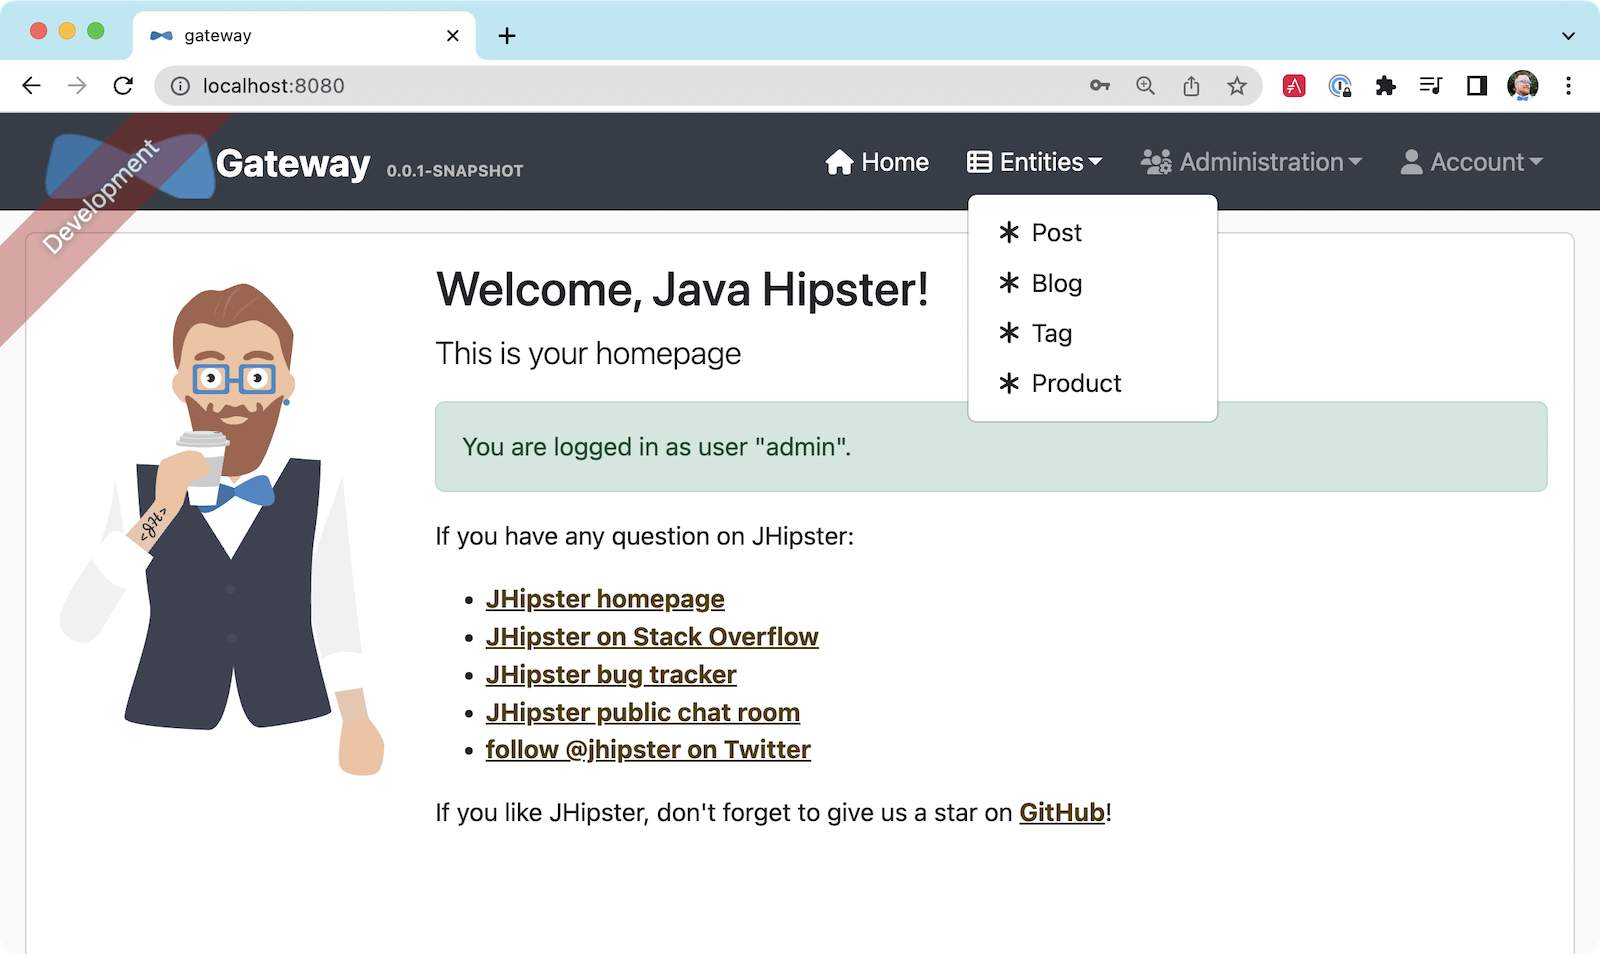Screen dimensions: 1600x954
Task: Open the browser Extensions puzzle icon
Action: click(1385, 86)
